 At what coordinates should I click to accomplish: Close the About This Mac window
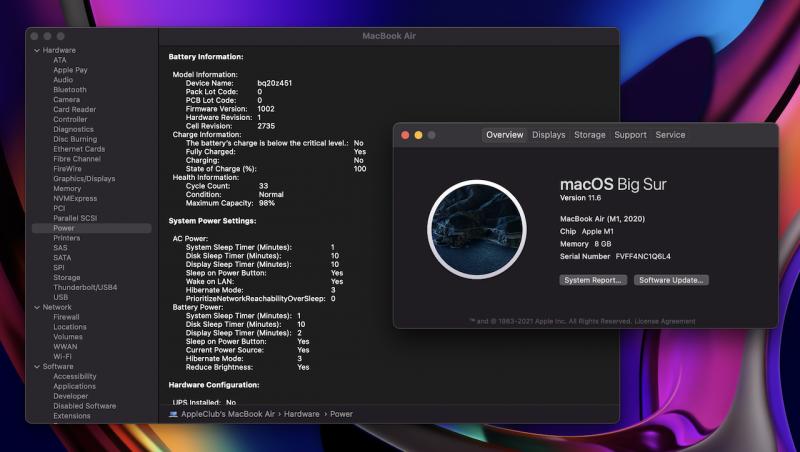[x=405, y=135]
